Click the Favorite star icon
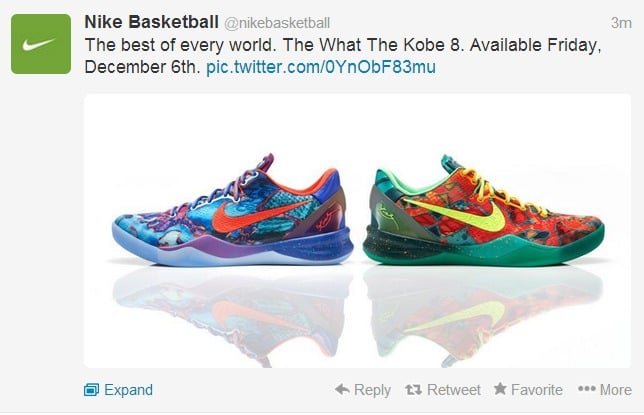 [500, 388]
